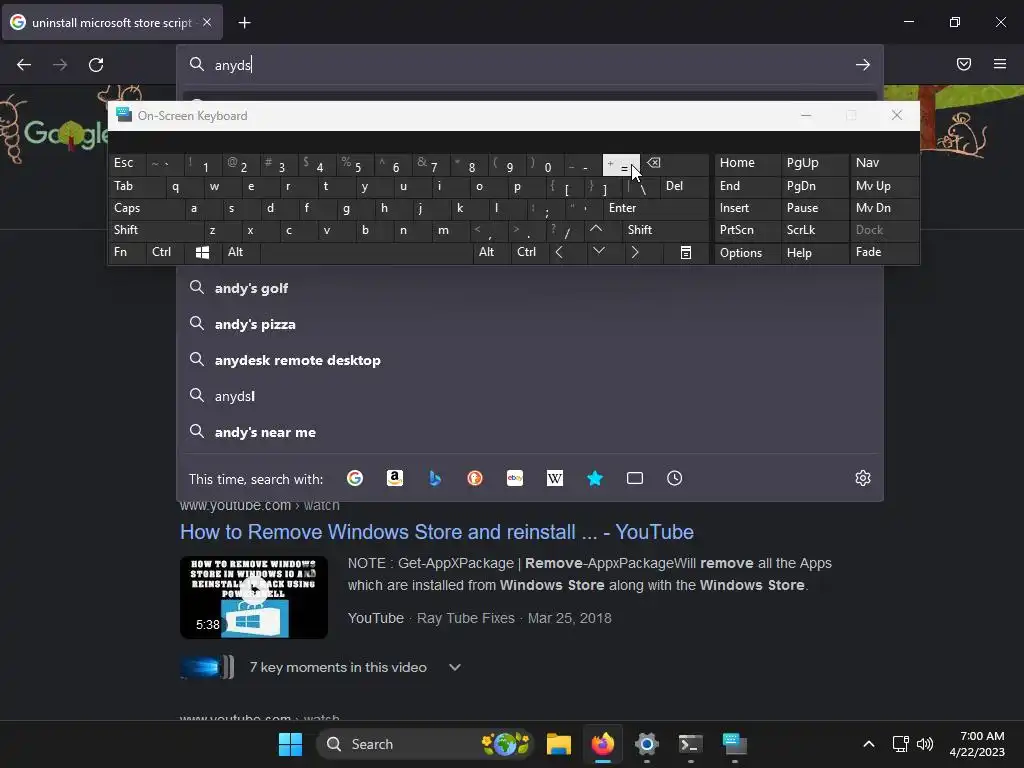Toggle the Caps key on On-Screen Keyboard
Screen dimensions: 1024x768
click(146, 208)
